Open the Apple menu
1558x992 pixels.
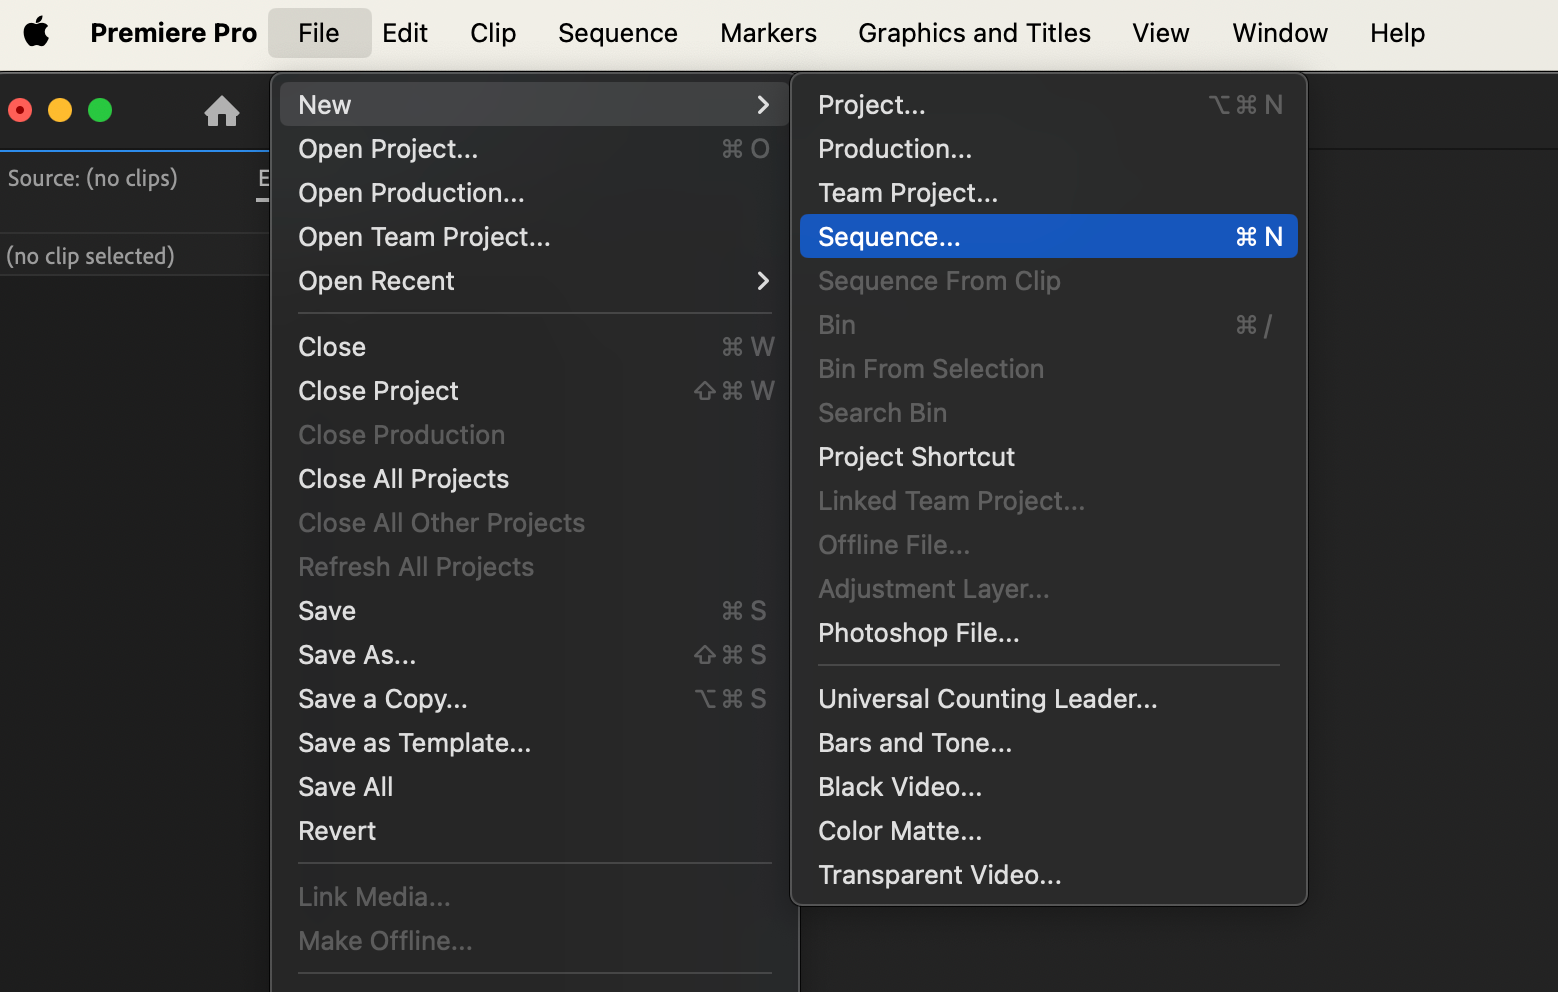(37, 33)
